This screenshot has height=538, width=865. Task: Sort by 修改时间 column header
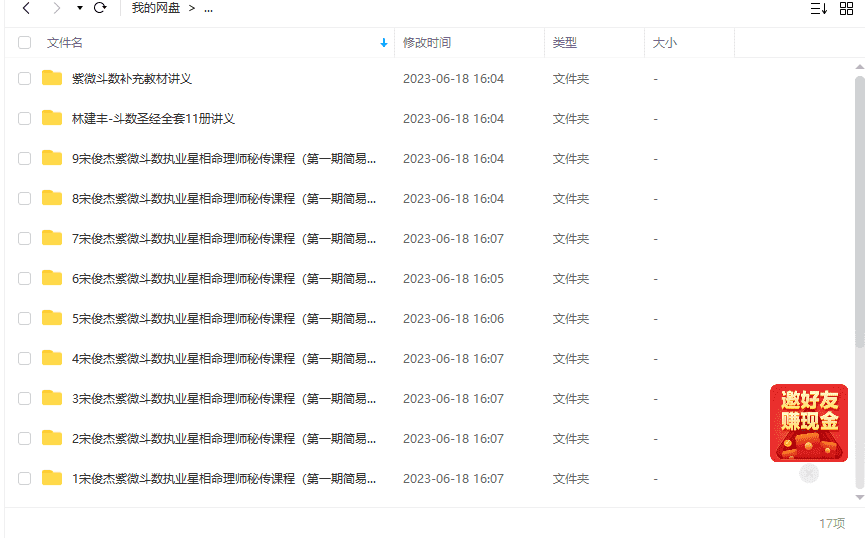pyautogui.click(x=427, y=43)
